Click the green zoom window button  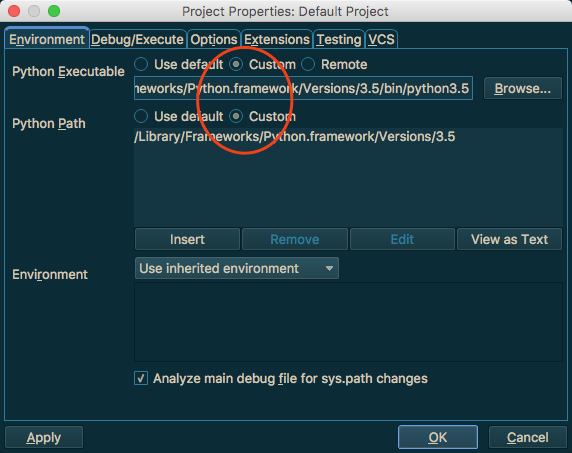coord(54,11)
